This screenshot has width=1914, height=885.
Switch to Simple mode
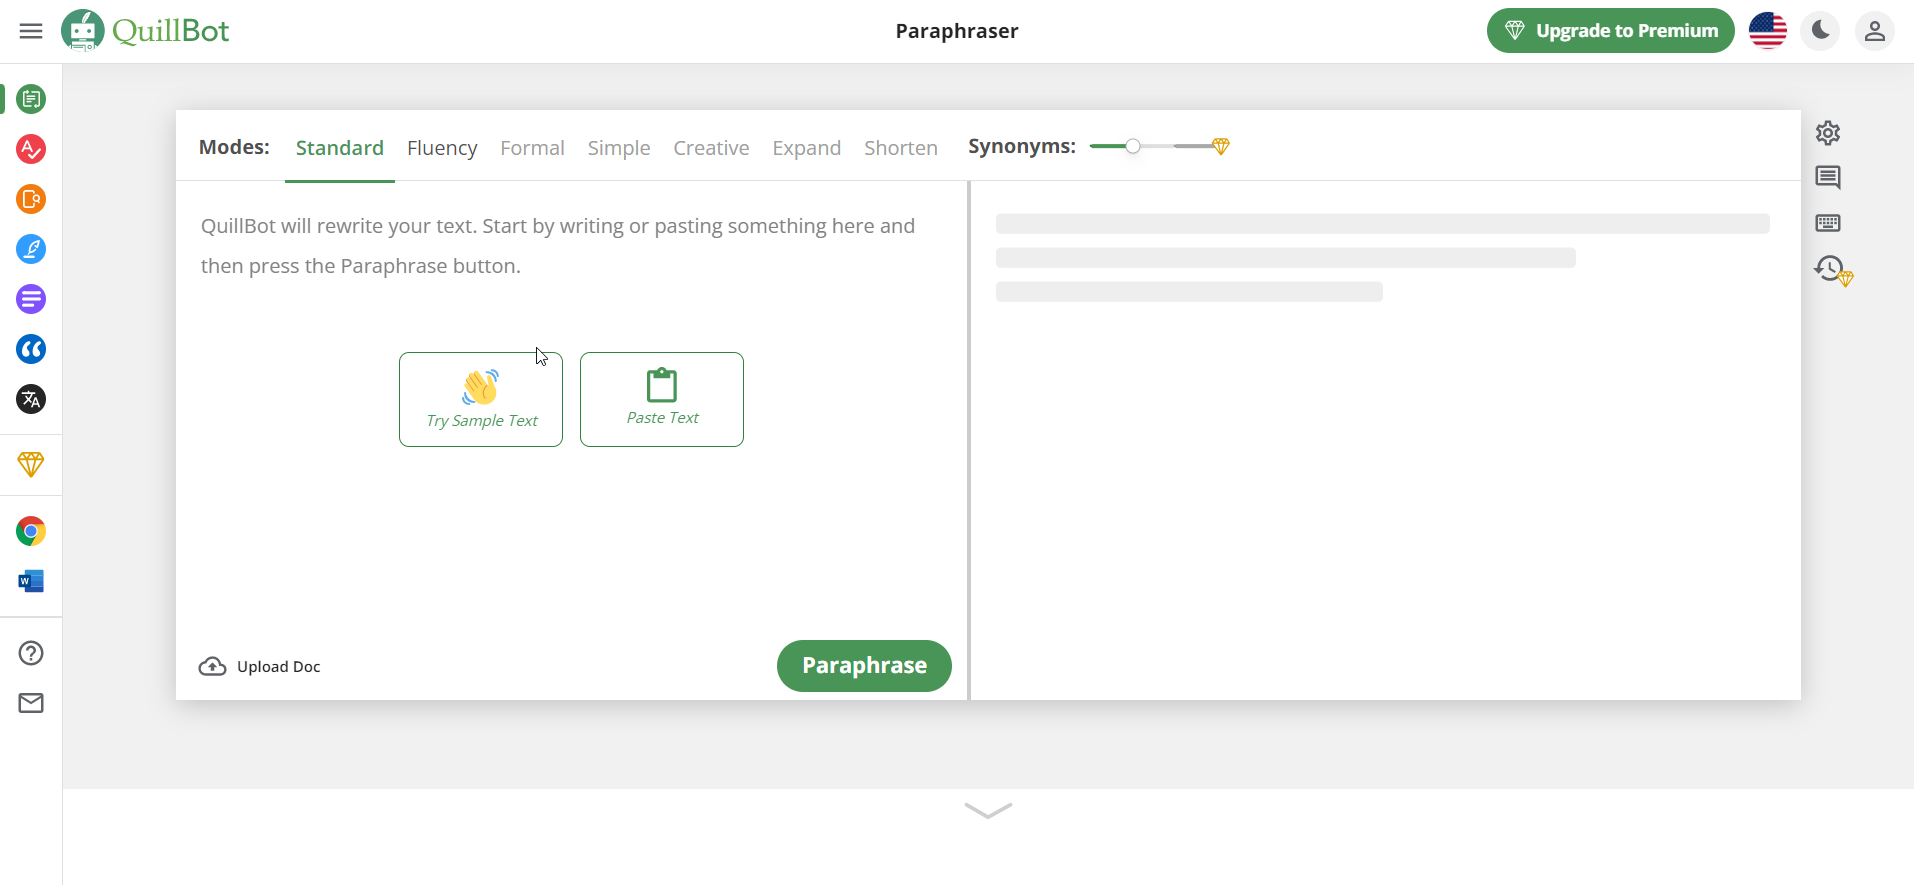pyautogui.click(x=619, y=148)
